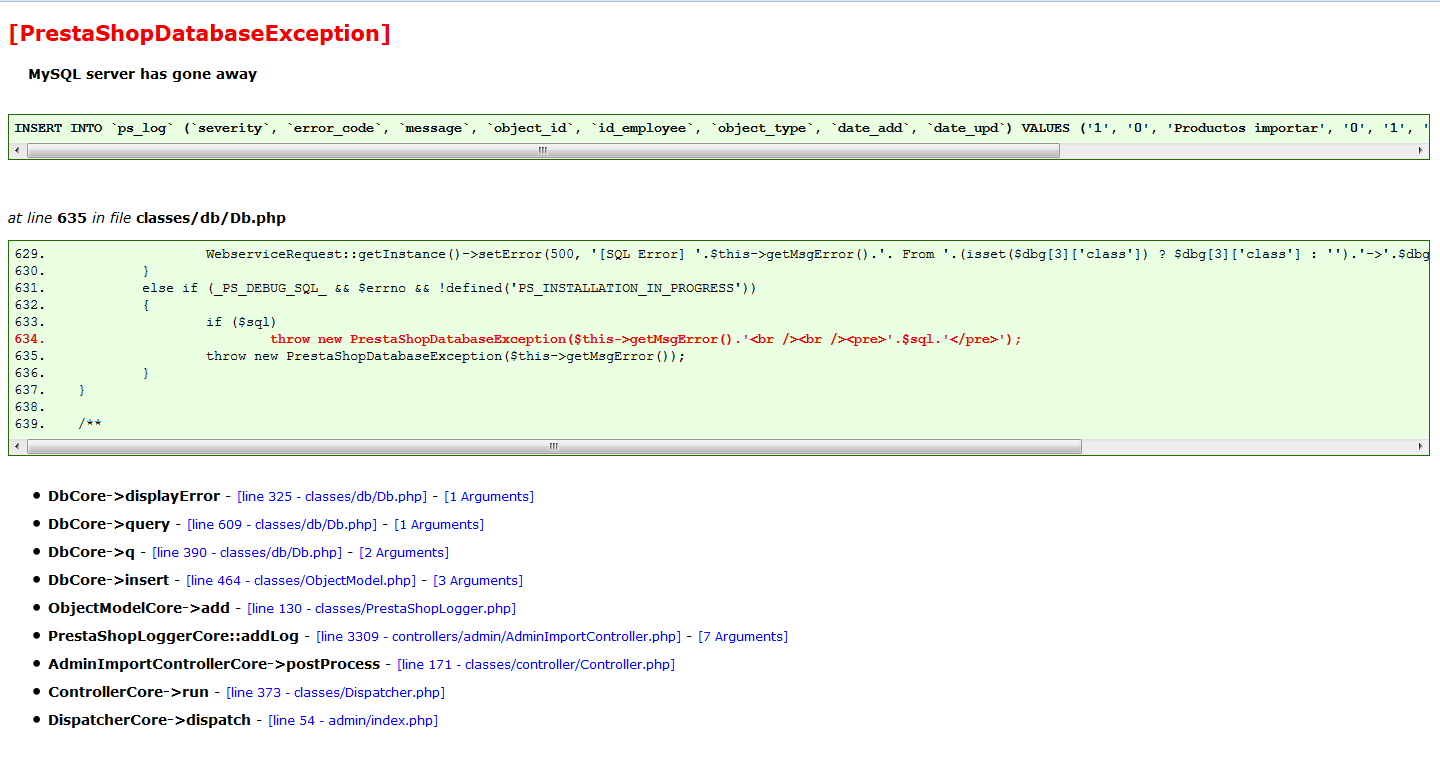Click the horizontal scrollbar thumb under the code listing

pyautogui.click(x=554, y=447)
